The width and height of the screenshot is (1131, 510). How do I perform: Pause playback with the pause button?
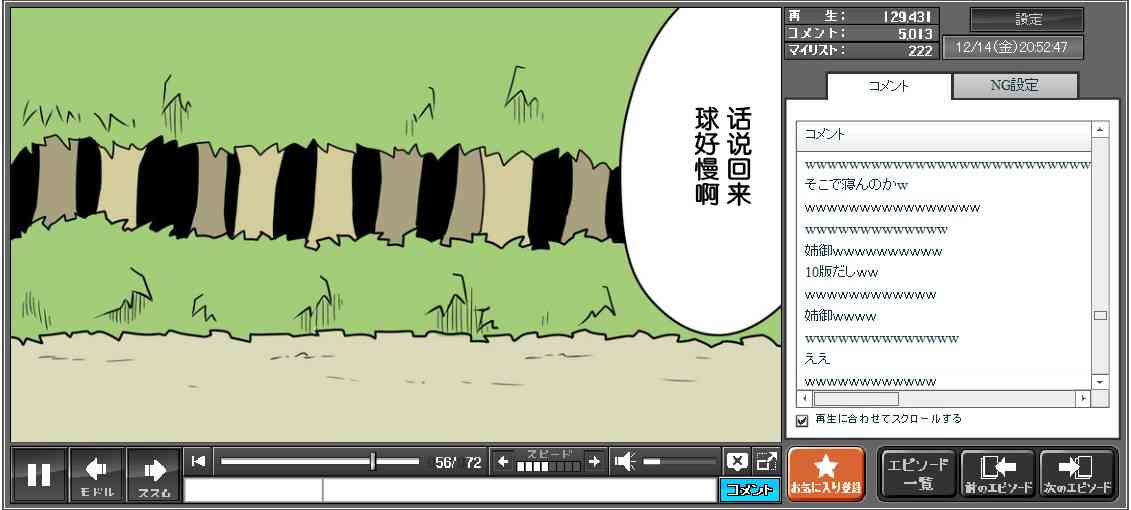39,474
